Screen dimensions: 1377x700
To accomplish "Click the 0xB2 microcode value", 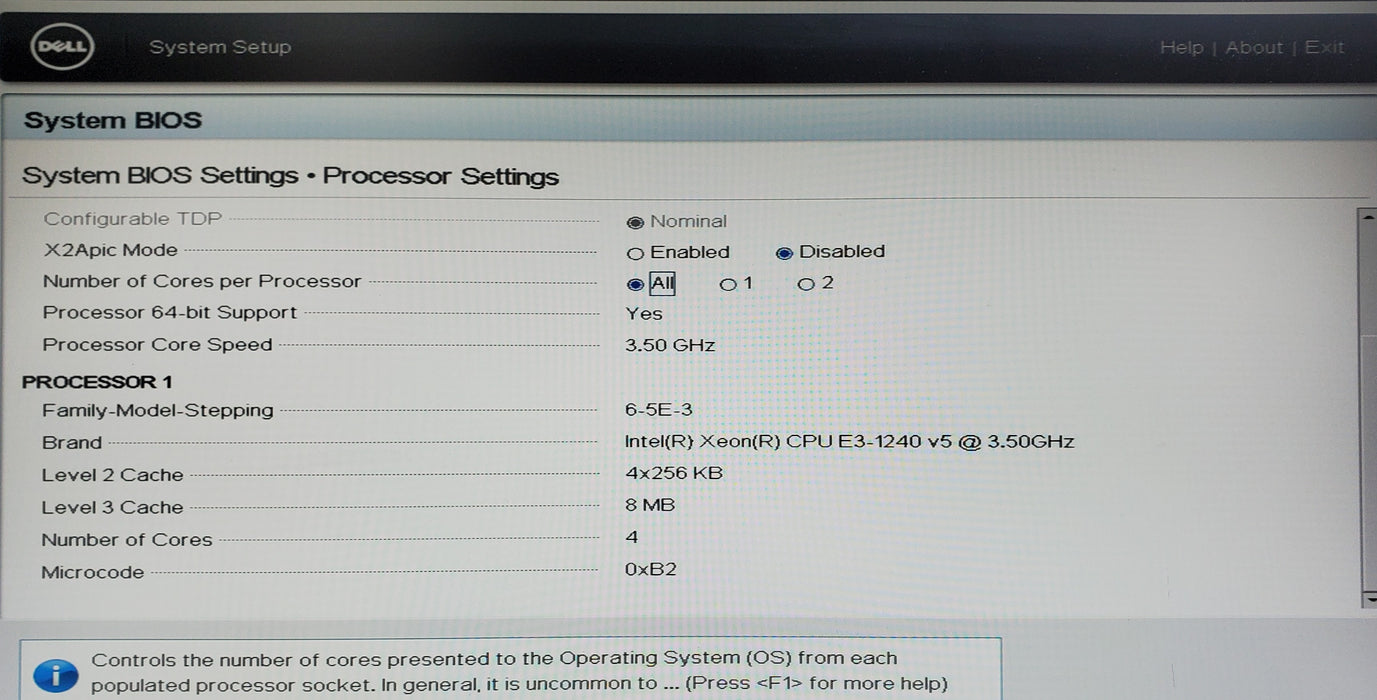I will (651, 569).
